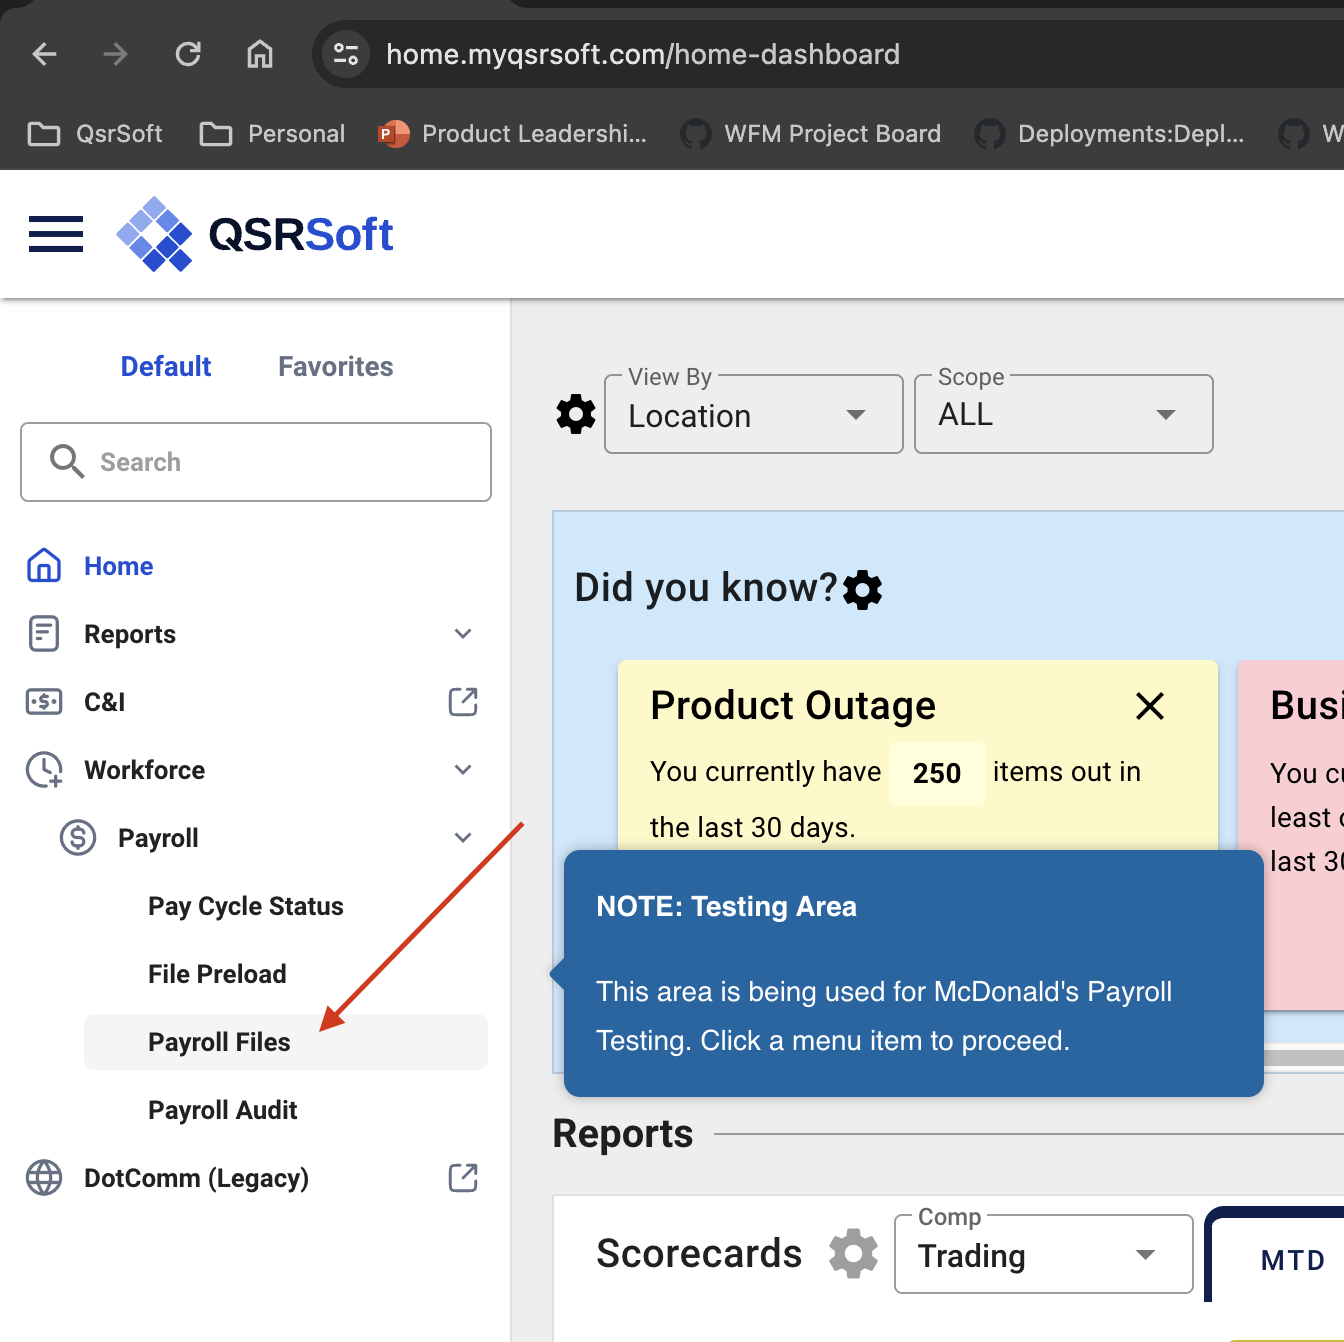Click the QSRSoft logo
1344x1342 pixels.
(255, 234)
